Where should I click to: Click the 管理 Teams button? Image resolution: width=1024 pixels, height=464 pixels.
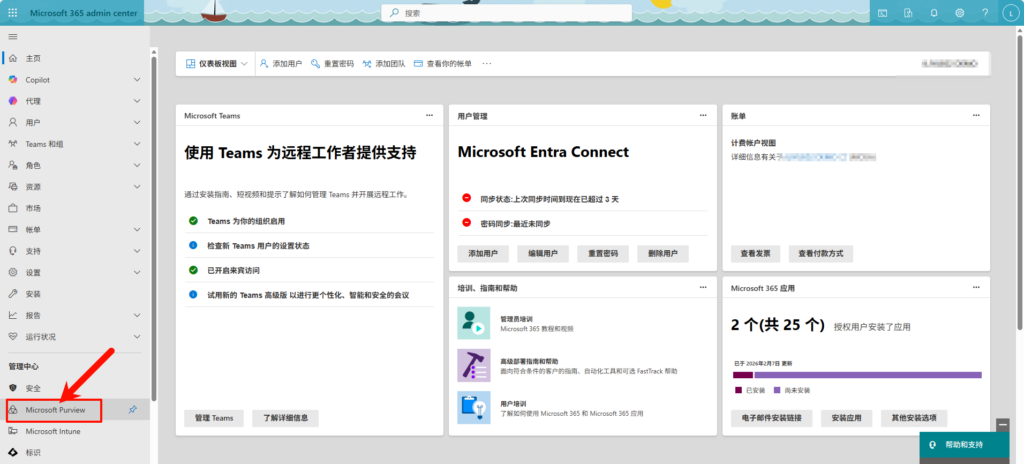[x=213, y=417]
